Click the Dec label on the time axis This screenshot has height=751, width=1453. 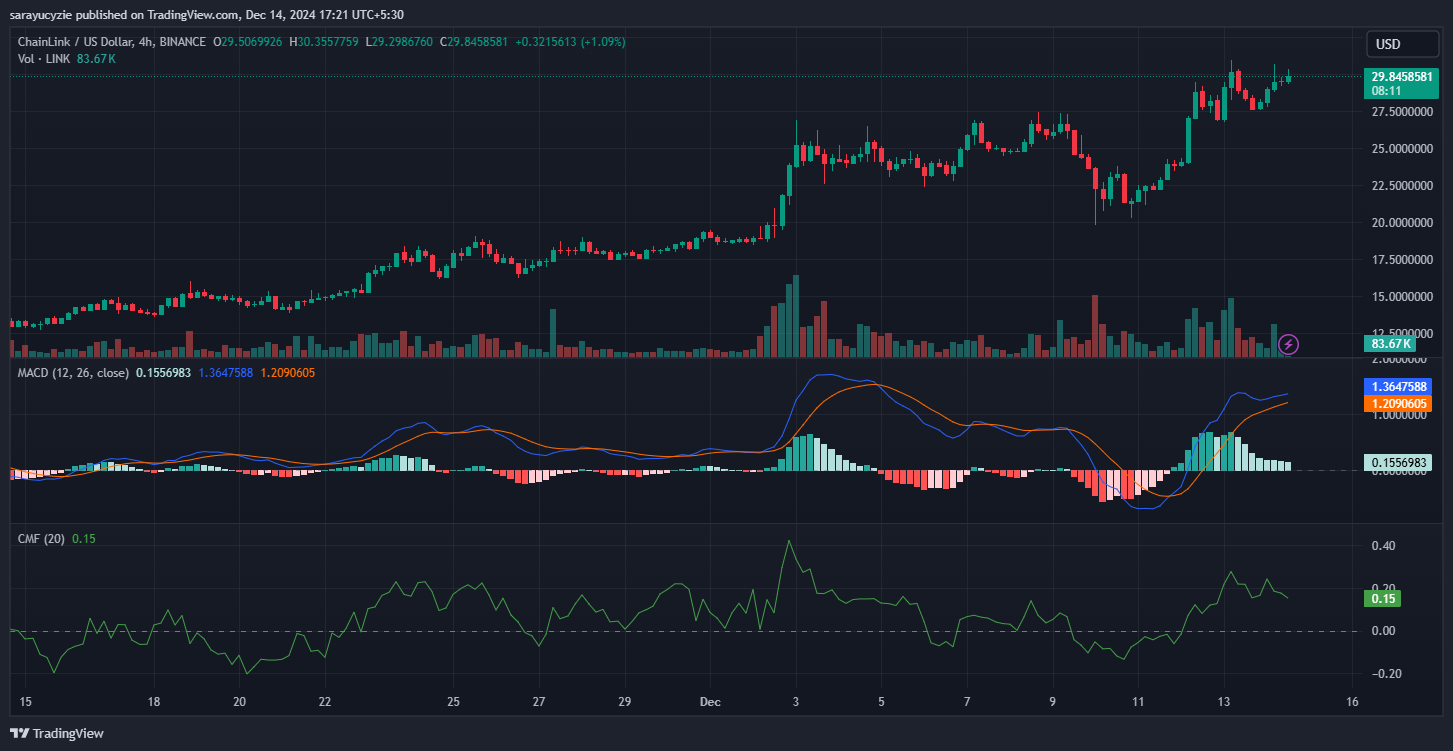pyautogui.click(x=709, y=701)
